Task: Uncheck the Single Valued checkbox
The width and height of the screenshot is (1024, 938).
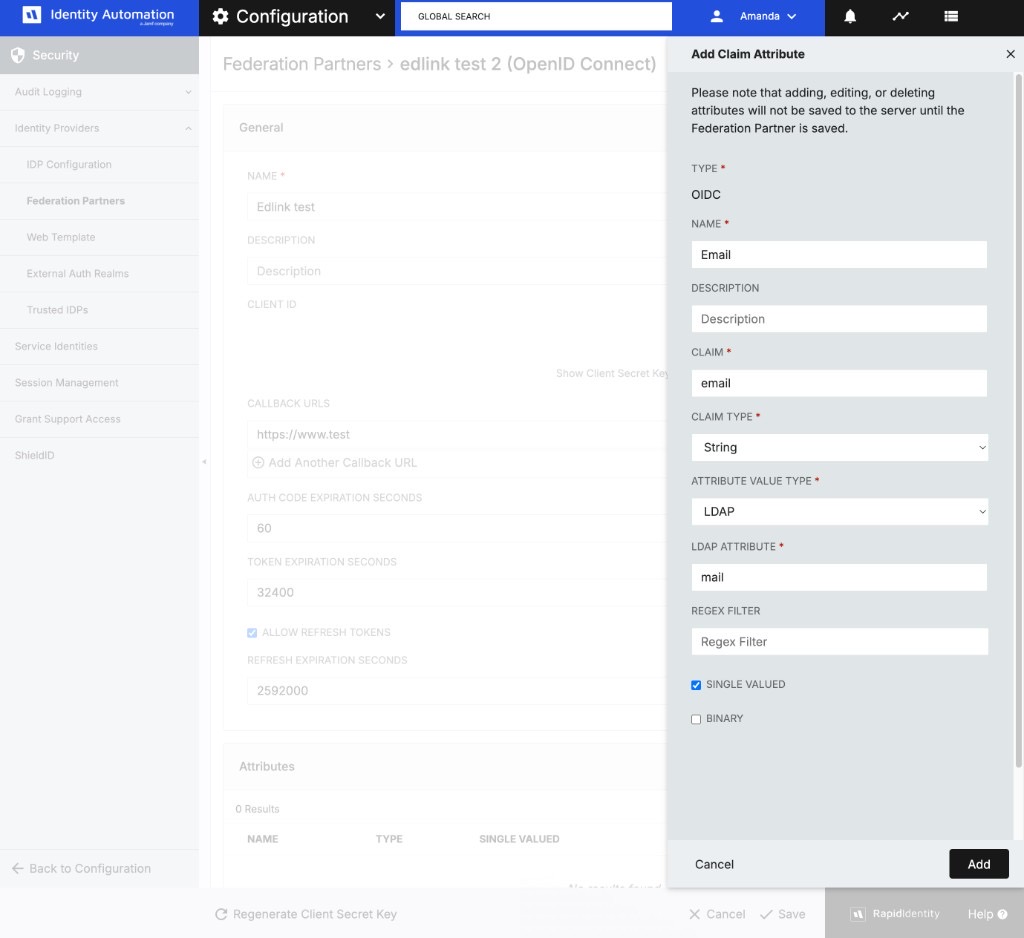Action: pos(696,685)
